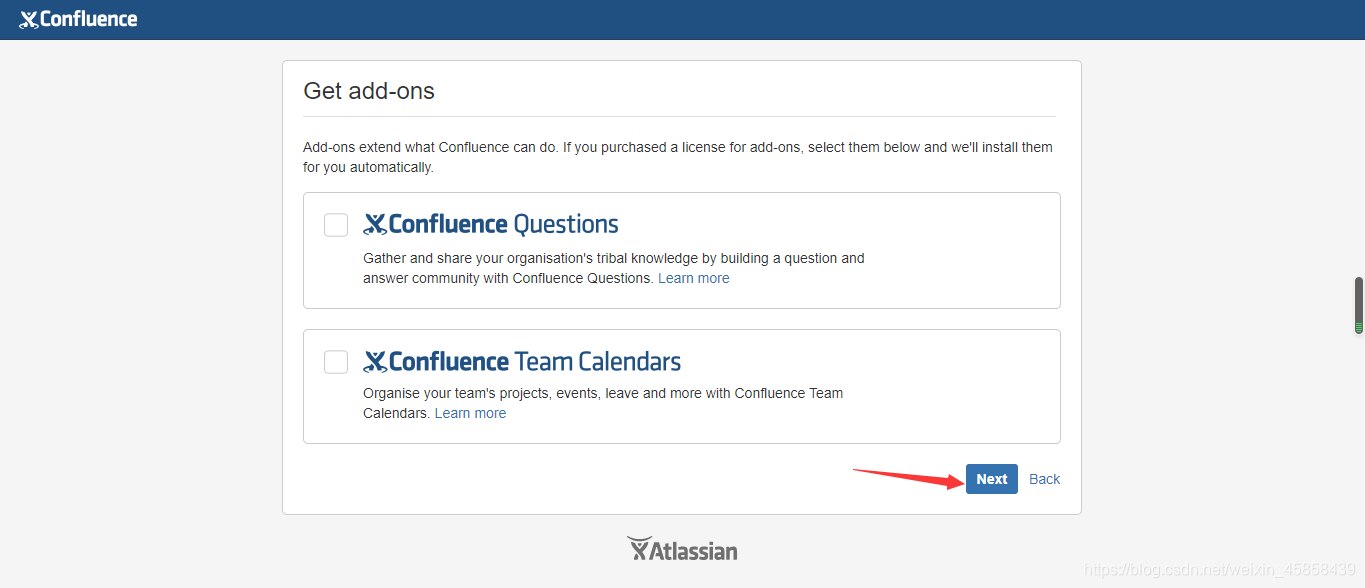Click the Team Calendars description text

(603, 403)
